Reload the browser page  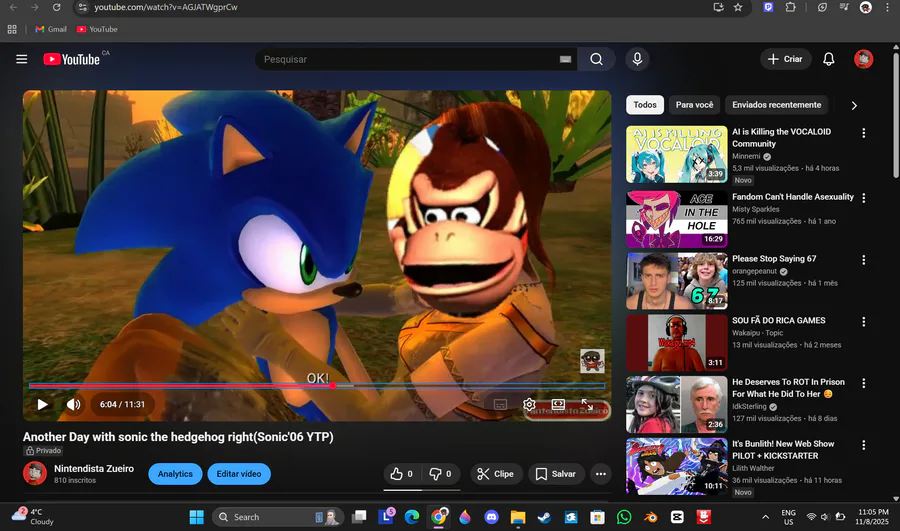[x=56, y=7]
